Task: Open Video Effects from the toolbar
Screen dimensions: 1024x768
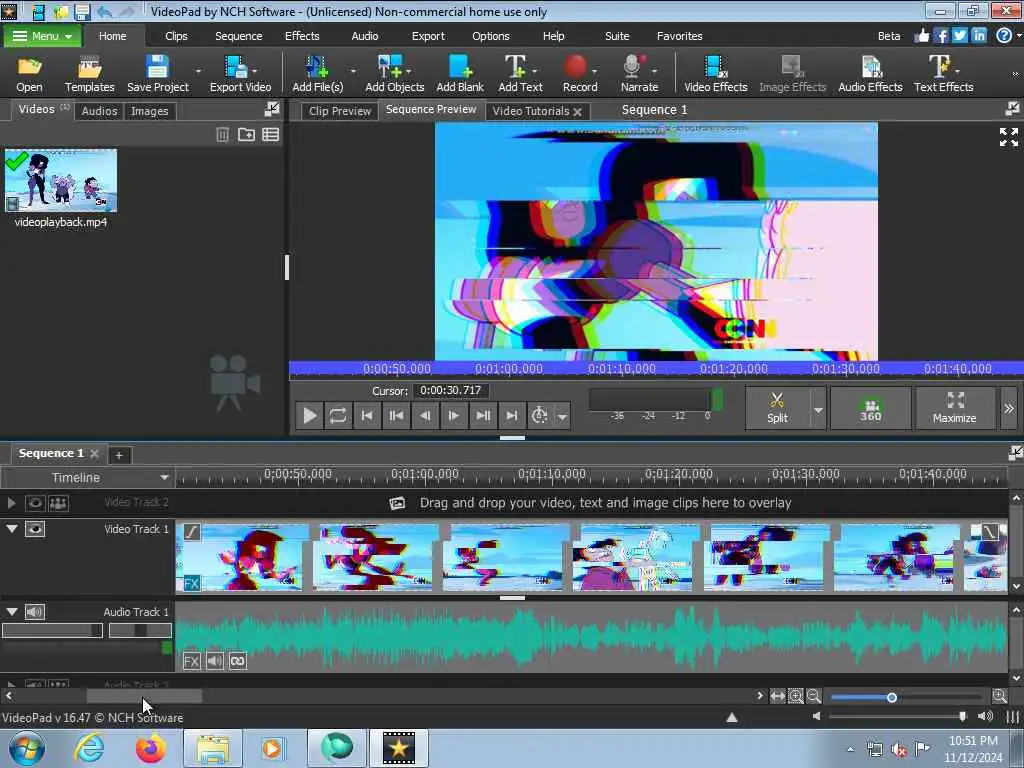Action: point(715,74)
